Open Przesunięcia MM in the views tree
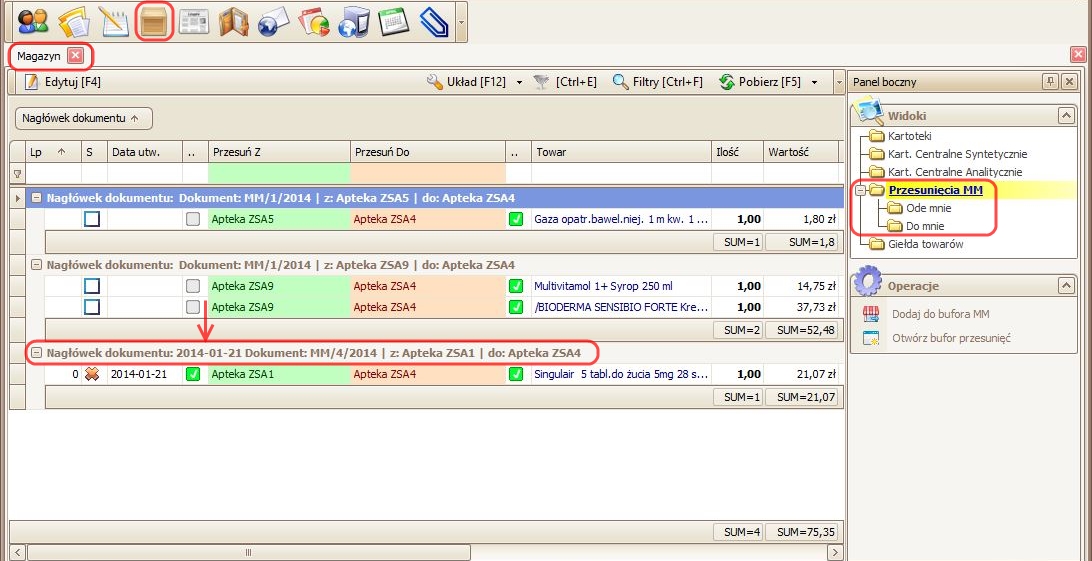This screenshot has width=1092, height=561. pos(929,190)
